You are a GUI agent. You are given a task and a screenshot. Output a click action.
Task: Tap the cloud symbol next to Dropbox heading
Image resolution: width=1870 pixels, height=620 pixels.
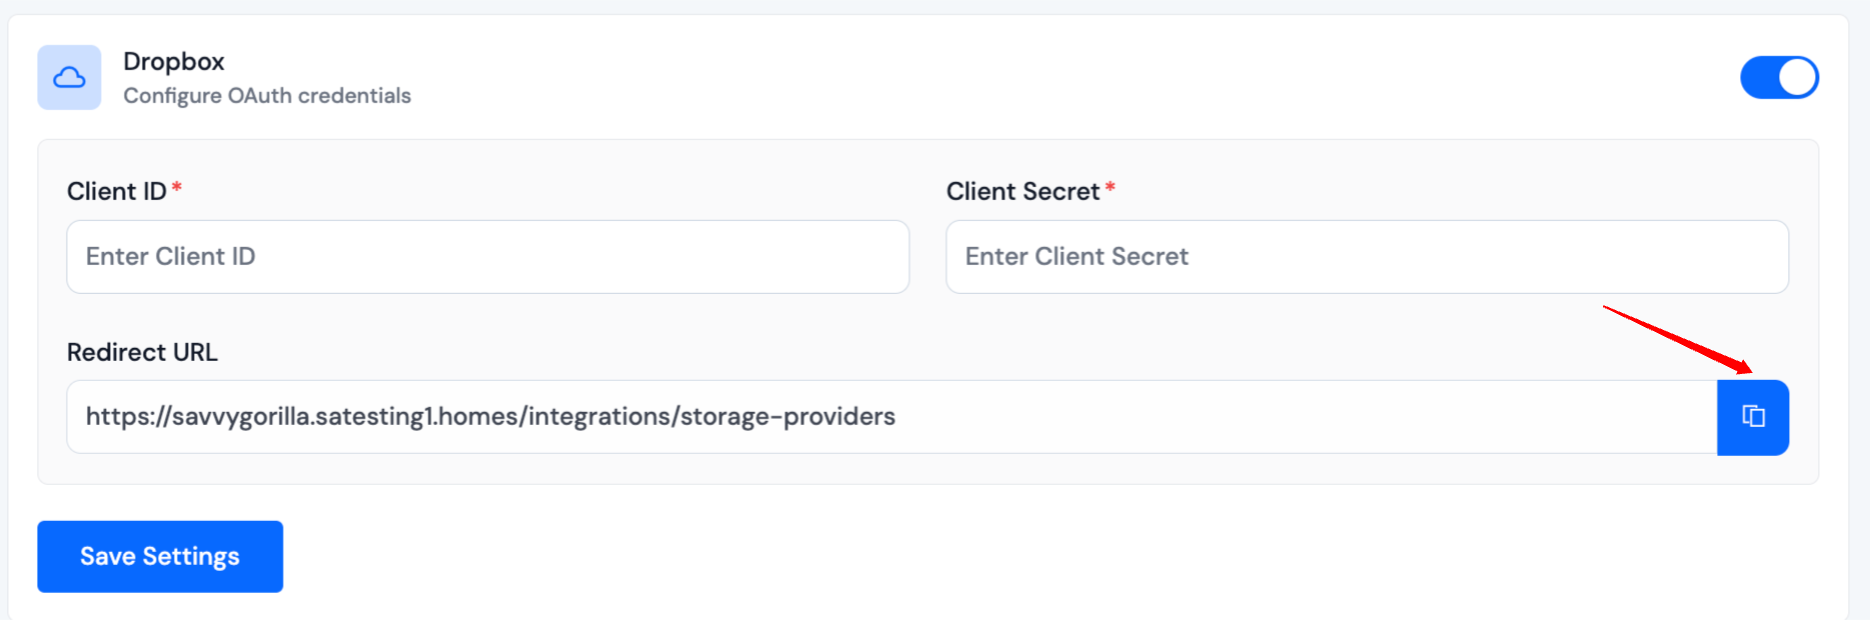pyautogui.click(x=69, y=77)
